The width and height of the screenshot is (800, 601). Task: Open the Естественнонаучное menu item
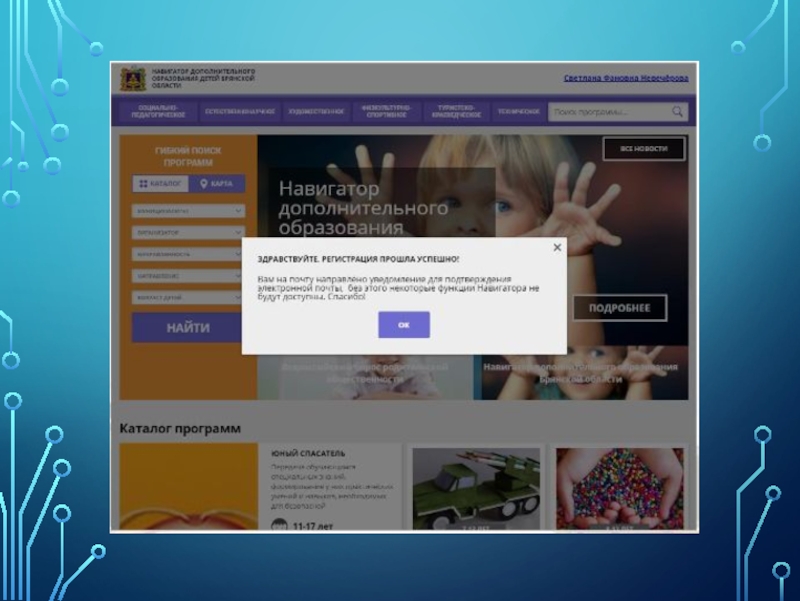coord(240,111)
